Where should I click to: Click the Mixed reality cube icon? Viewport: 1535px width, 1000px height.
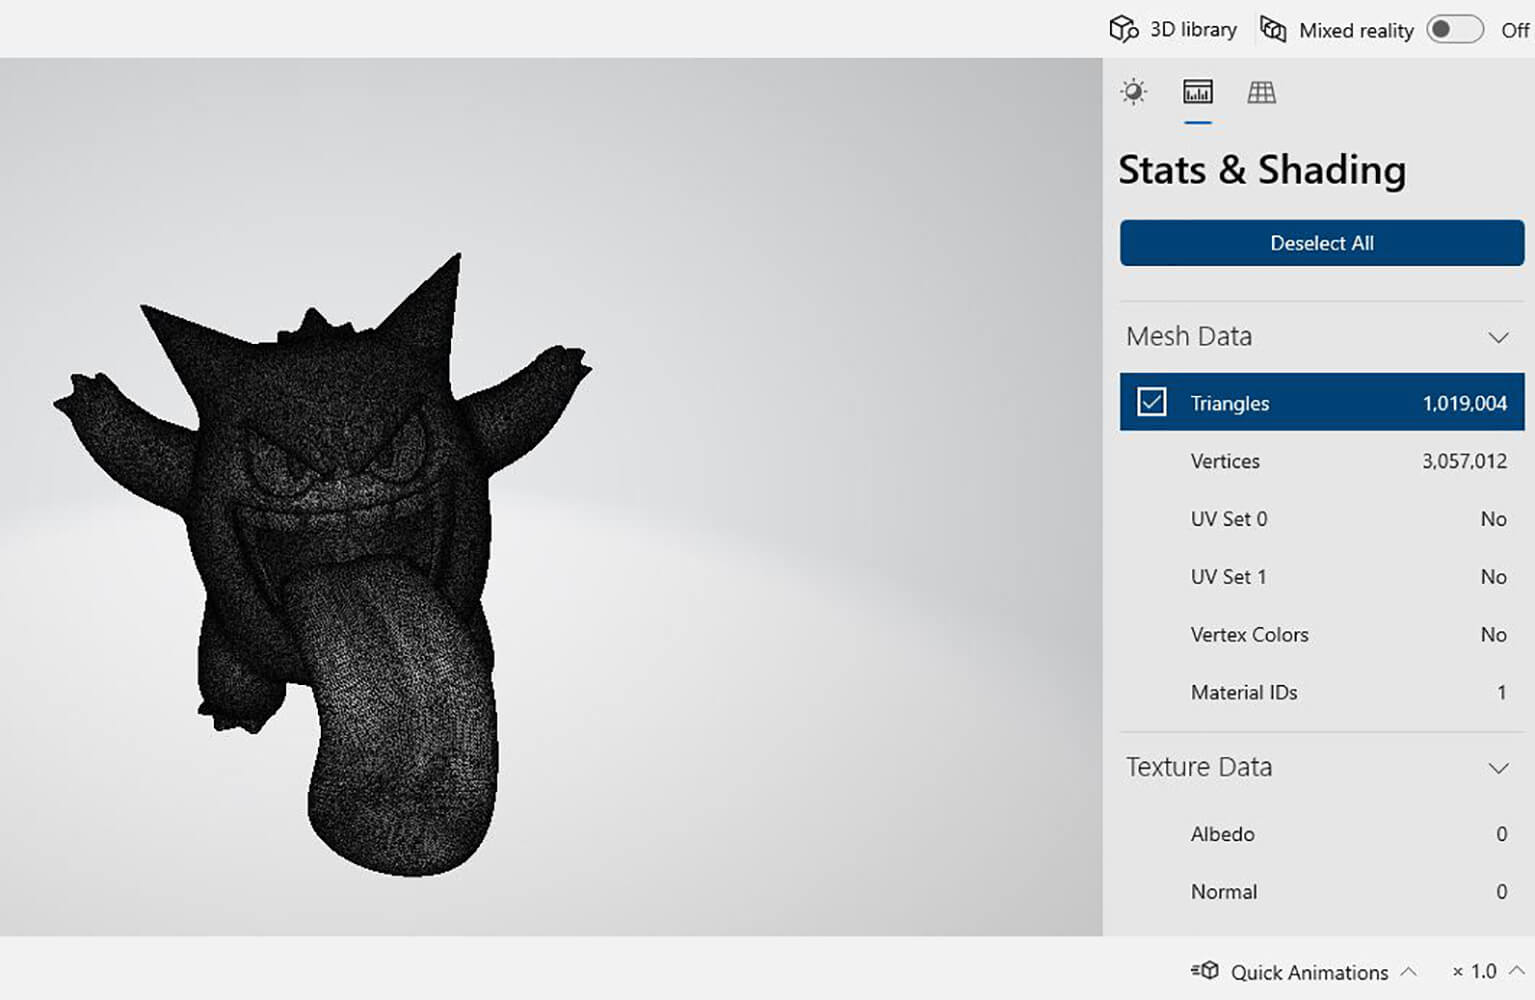point(1273,29)
